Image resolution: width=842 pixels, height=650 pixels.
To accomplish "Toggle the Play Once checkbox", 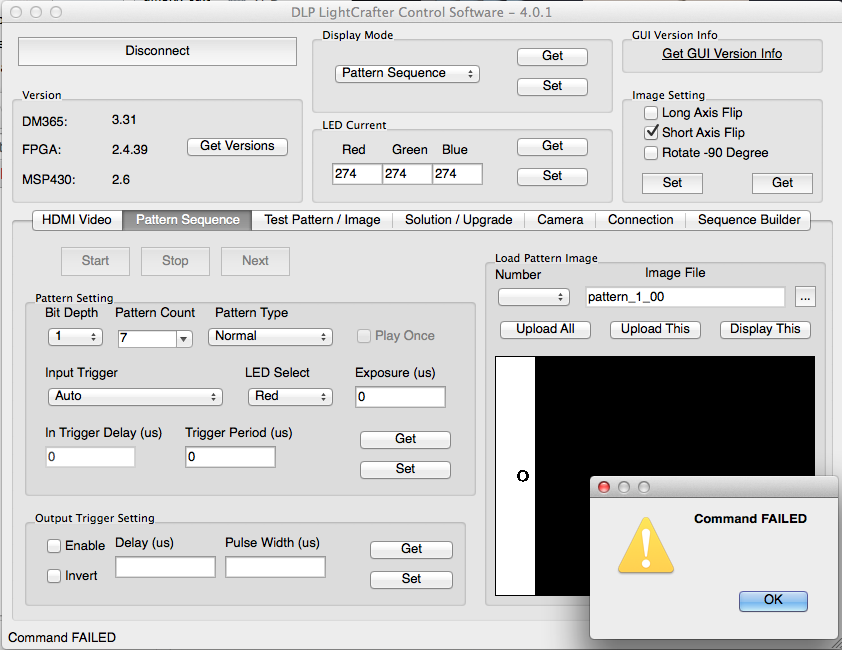I will (x=364, y=336).
